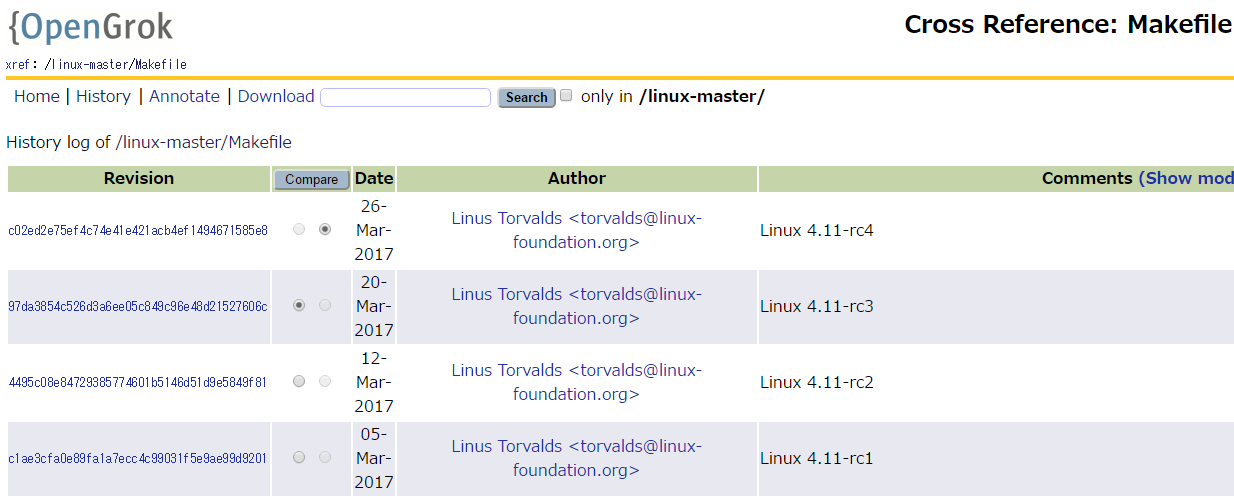Open revision starting with c1ae3cfa
1234x500 pixels.
[138, 458]
